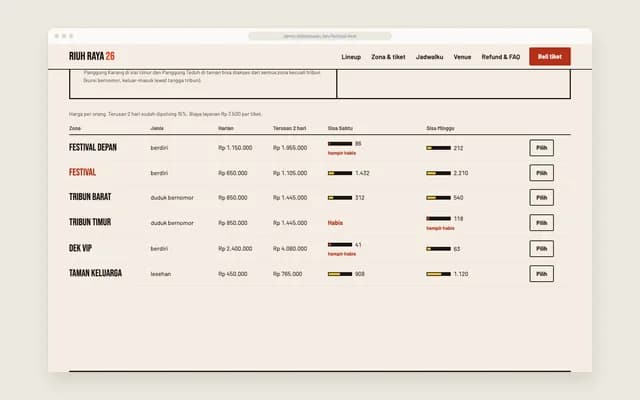640x400 pixels.
Task: Click Taman Keluarga Saturday availability bar
Action: coord(340,274)
